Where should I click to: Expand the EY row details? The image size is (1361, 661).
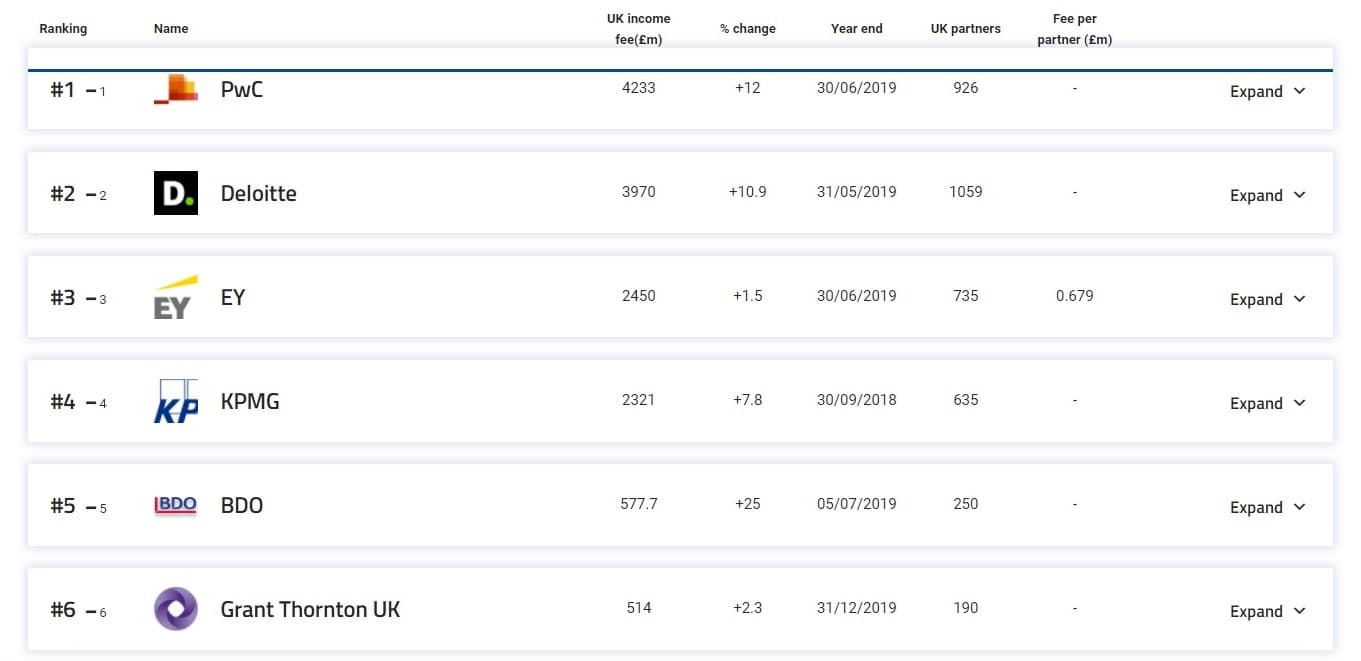tap(1268, 299)
